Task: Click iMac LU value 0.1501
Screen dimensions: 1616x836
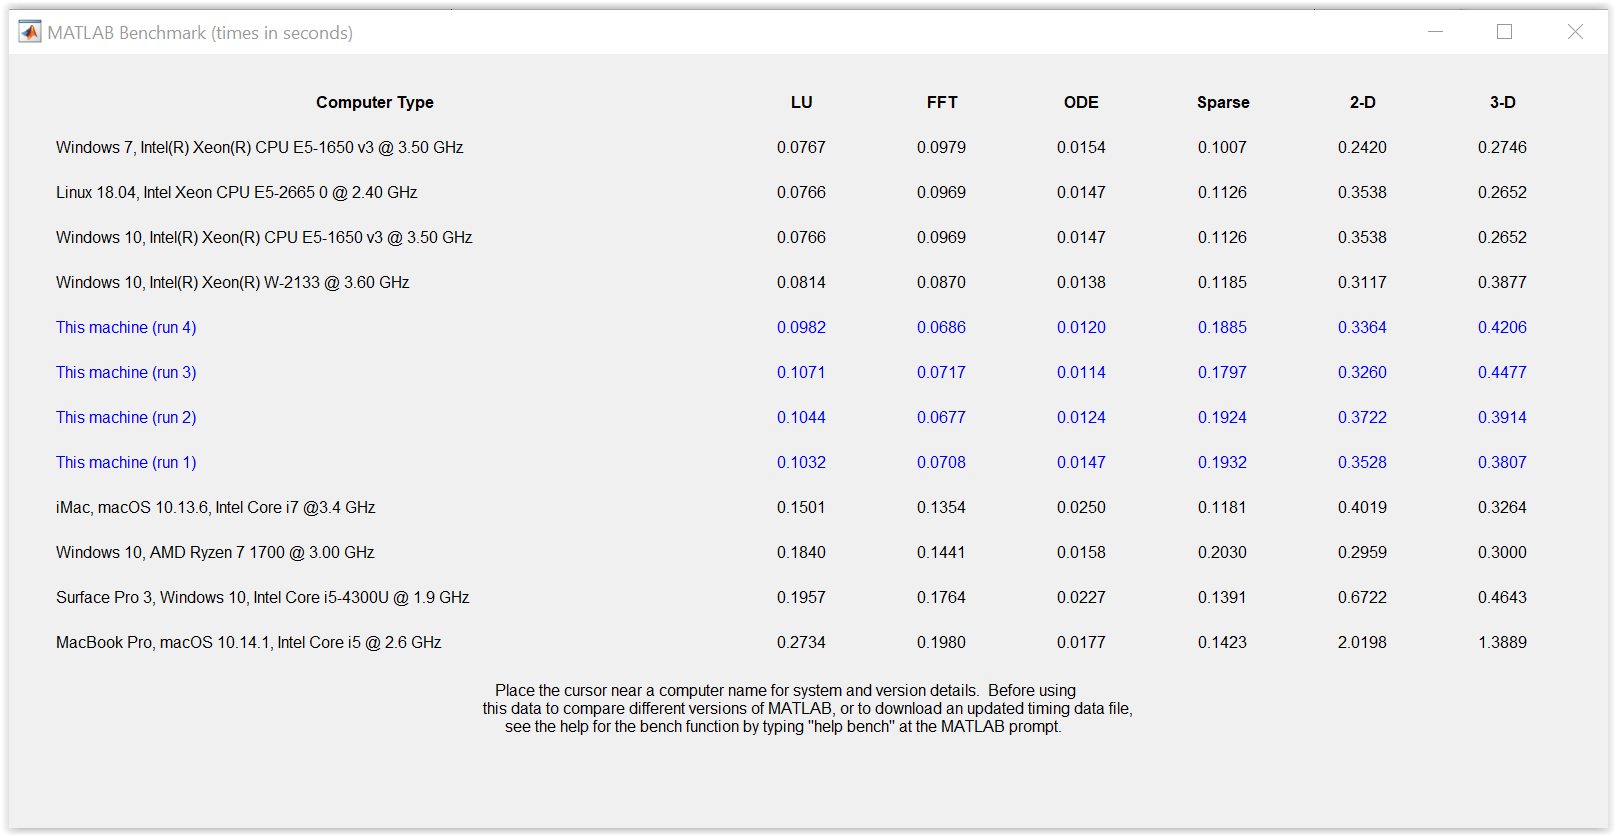Action: 802,507
